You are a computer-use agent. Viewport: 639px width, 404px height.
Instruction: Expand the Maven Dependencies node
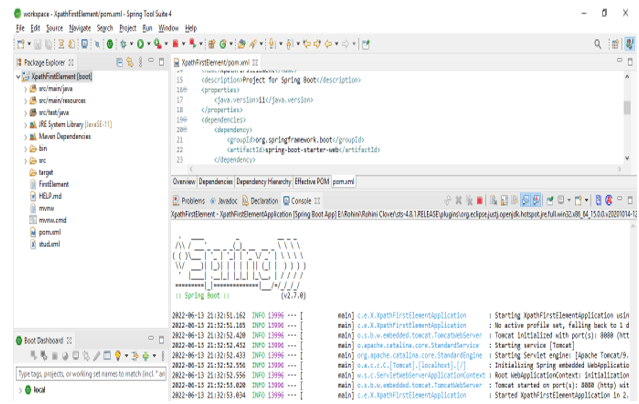(25, 137)
